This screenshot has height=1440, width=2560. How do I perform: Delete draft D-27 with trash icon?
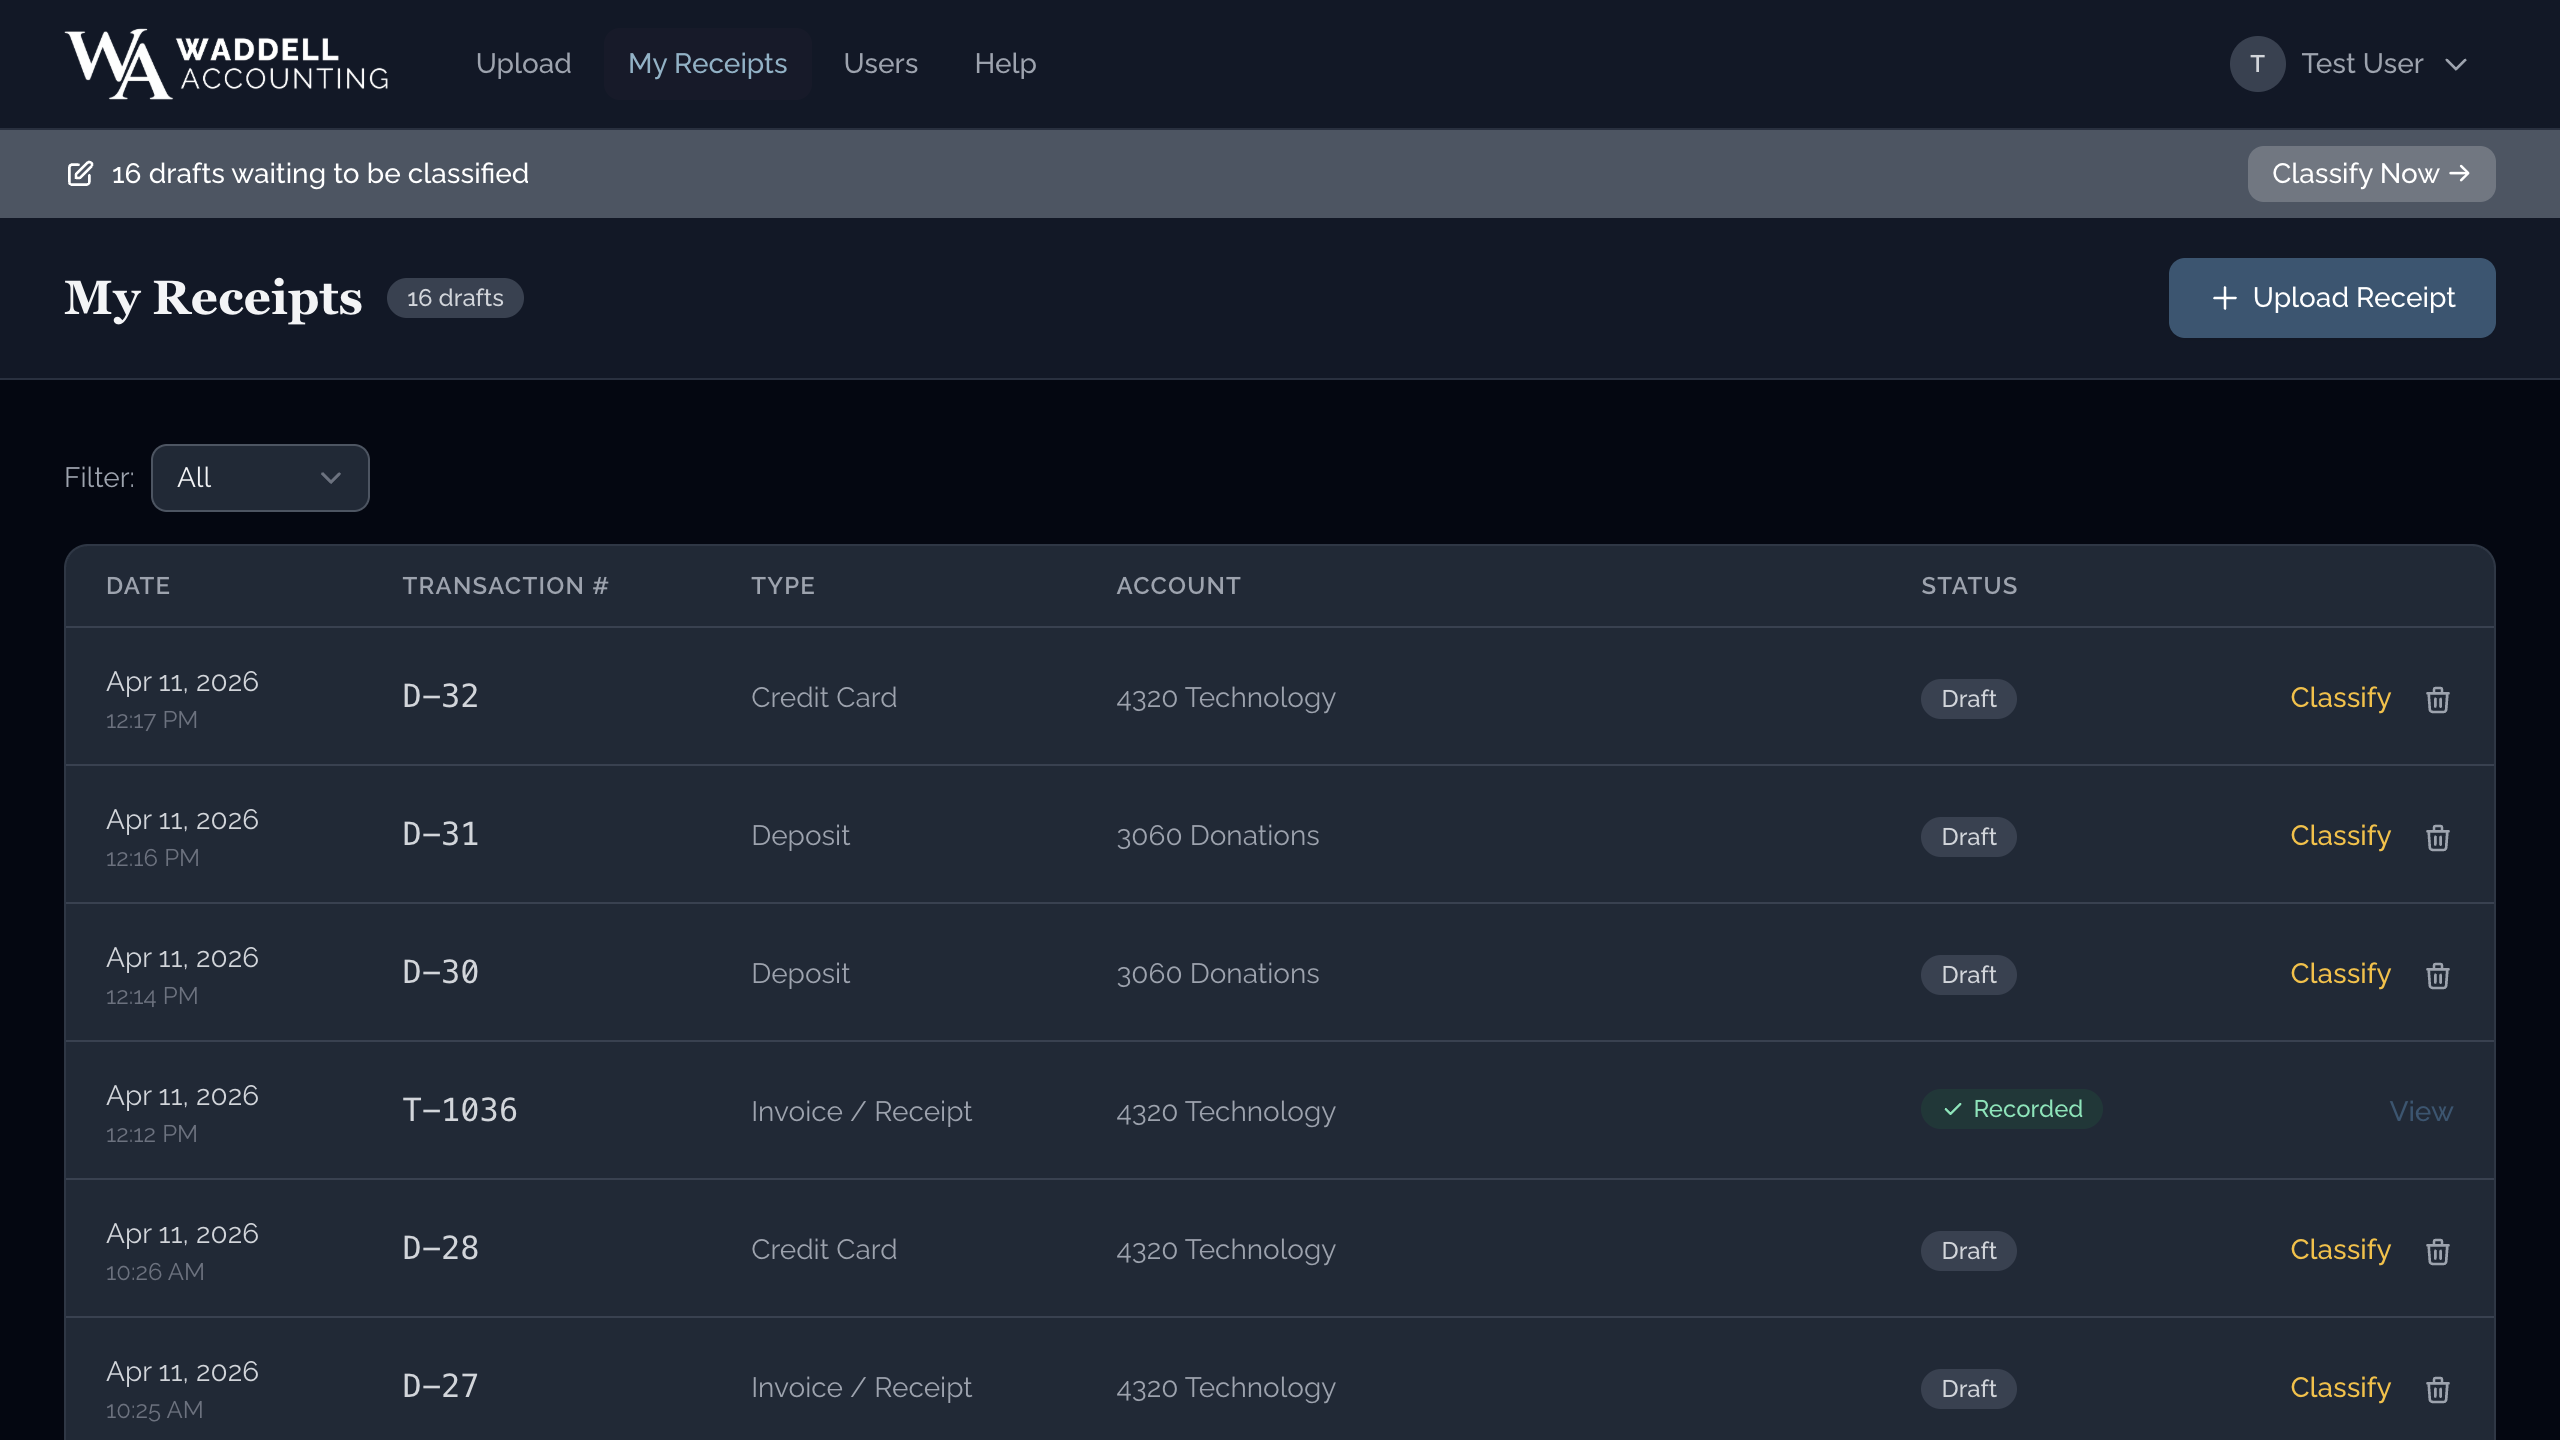(x=2438, y=1389)
